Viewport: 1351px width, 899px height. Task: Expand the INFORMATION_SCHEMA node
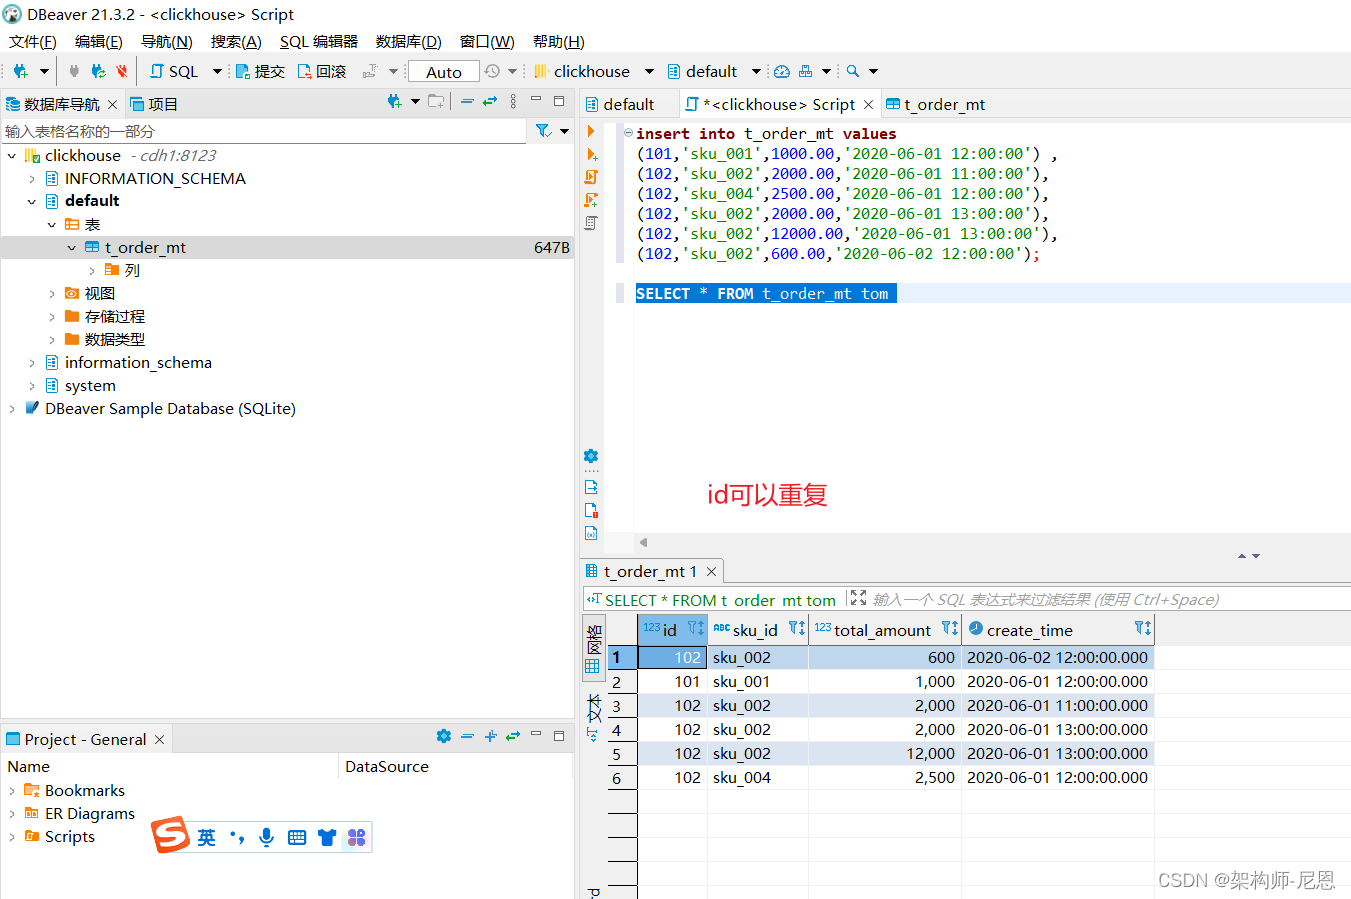point(32,179)
